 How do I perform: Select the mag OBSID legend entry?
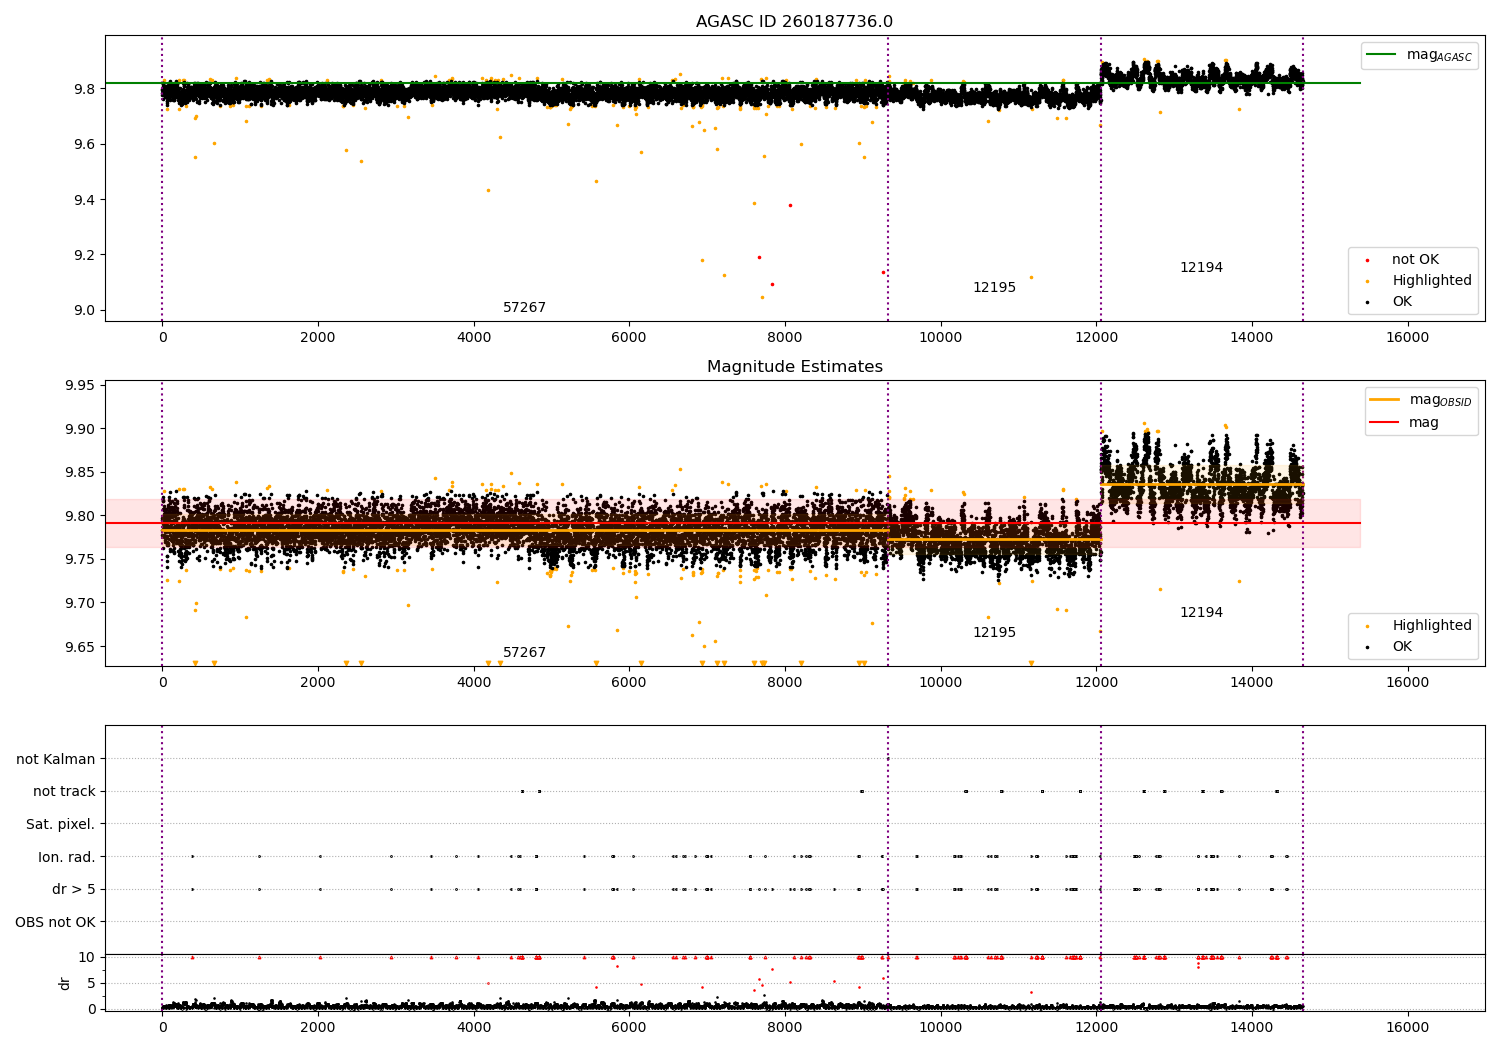1421,400
